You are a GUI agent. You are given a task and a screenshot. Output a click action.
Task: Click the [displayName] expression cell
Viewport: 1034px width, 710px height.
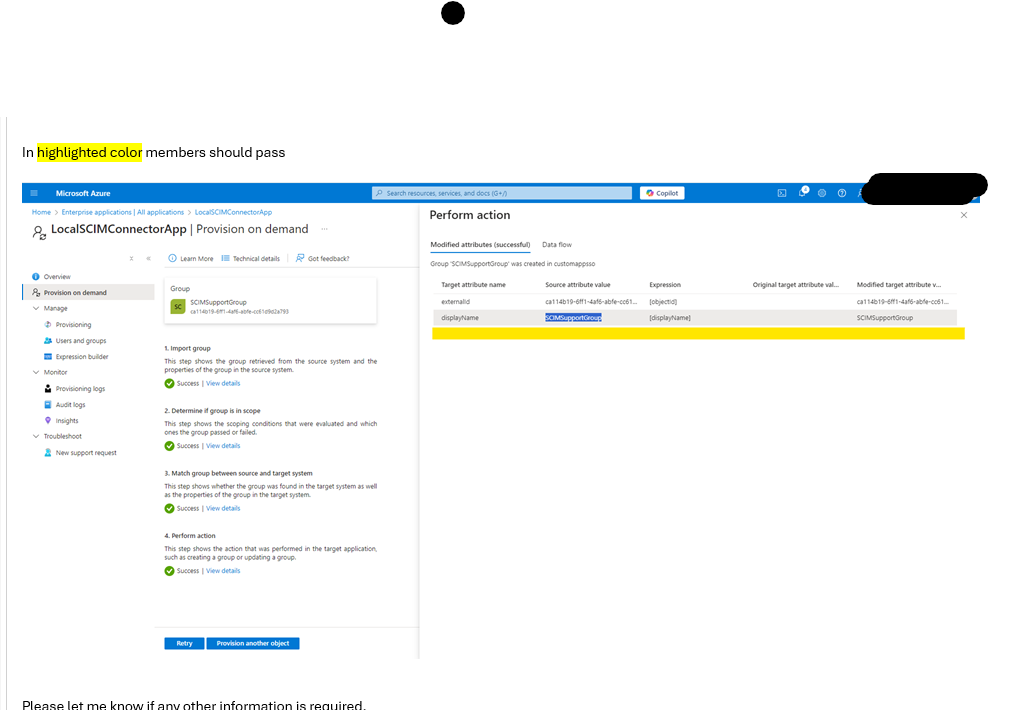pyautogui.click(x=669, y=318)
